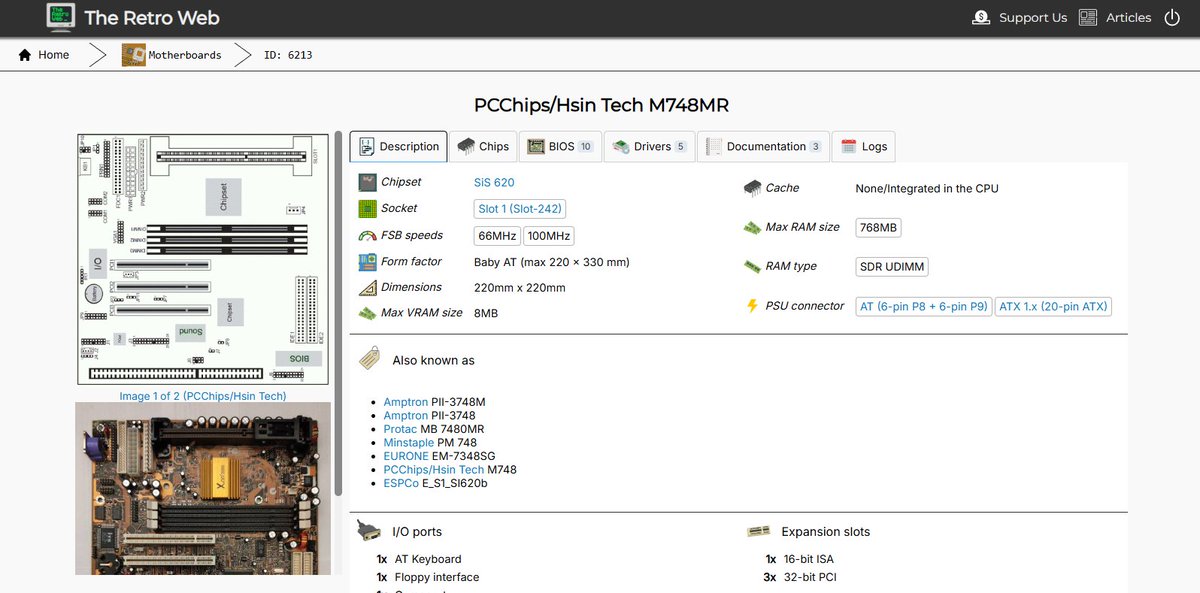Click the Motherboards breadcrumb text
Image resolution: width=1200 pixels, height=593 pixels.
pos(185,55)
